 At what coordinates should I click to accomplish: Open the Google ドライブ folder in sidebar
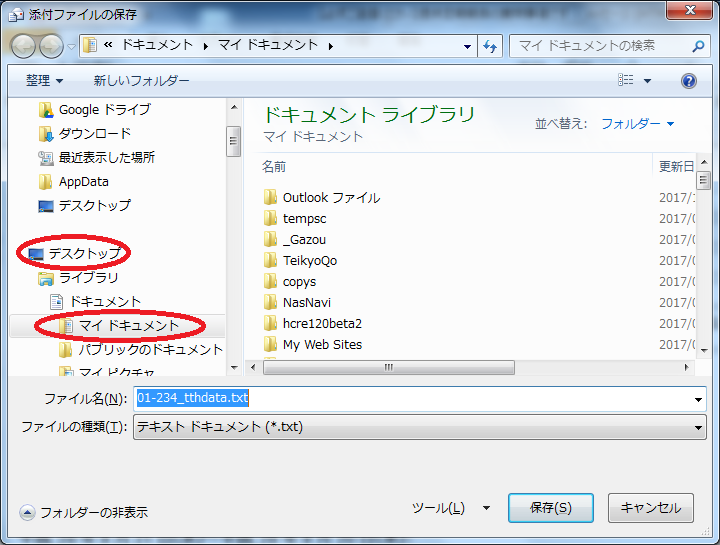(104, 109)
